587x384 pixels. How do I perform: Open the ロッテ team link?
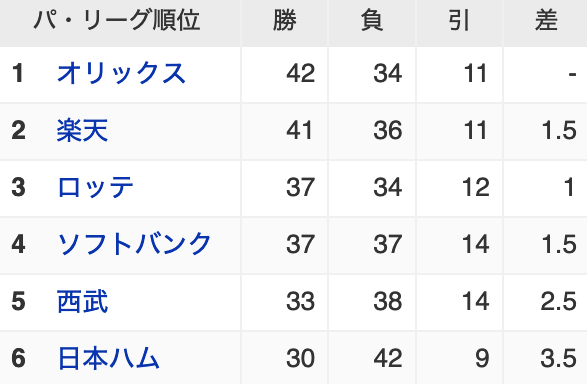click(x=95, y=187)
